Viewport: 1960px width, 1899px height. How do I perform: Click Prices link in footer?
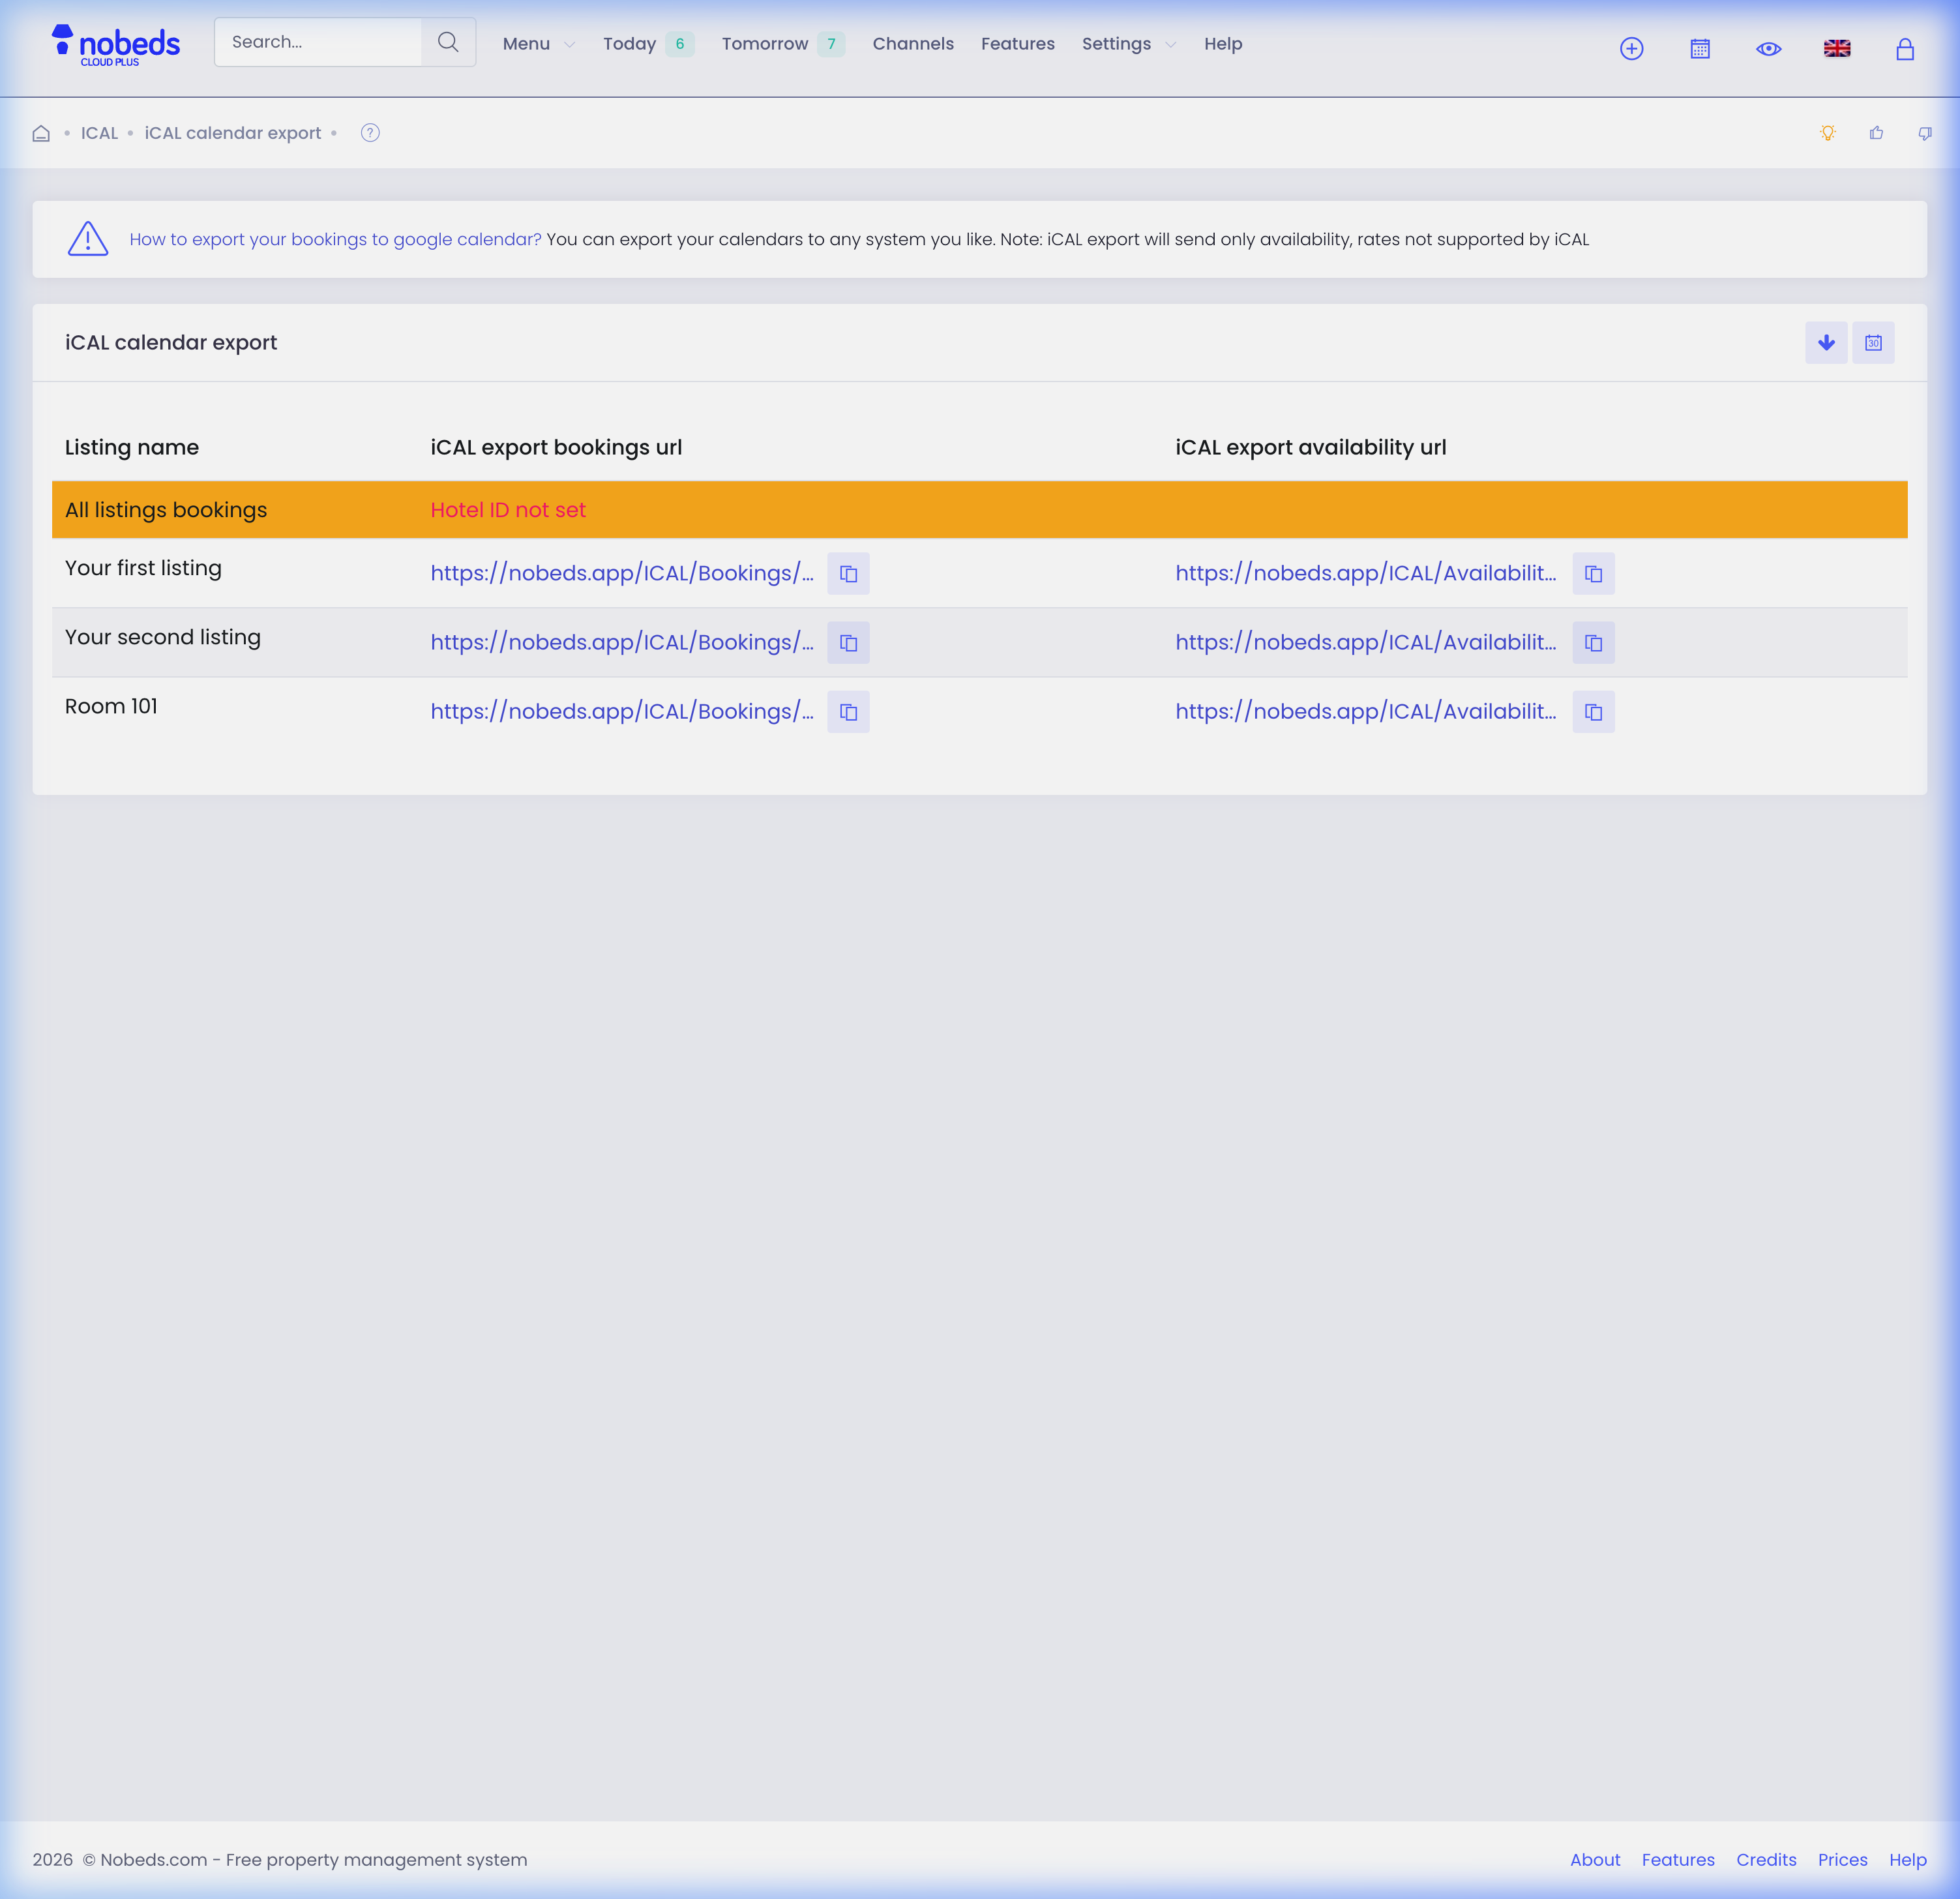point(1842,1860)
